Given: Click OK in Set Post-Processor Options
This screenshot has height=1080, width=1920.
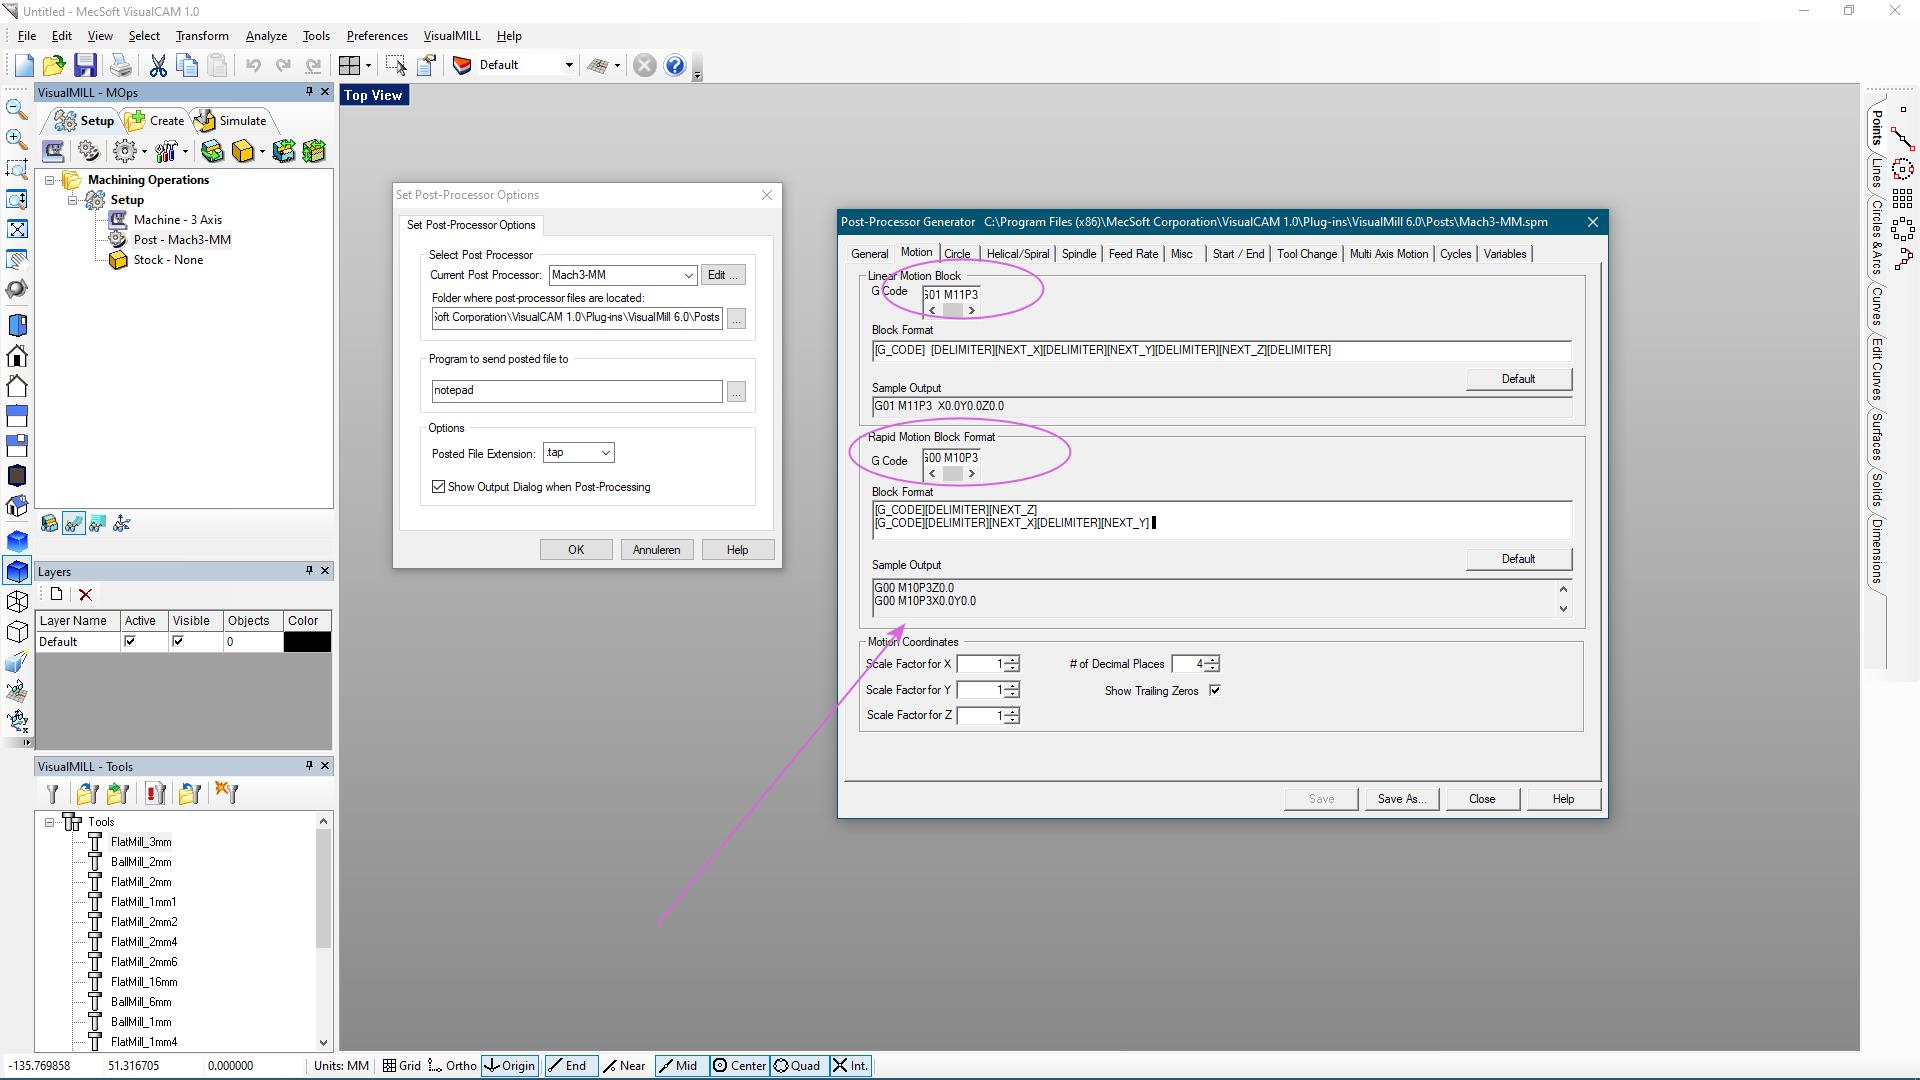Looking at the screenshot, I should (576, 550).
